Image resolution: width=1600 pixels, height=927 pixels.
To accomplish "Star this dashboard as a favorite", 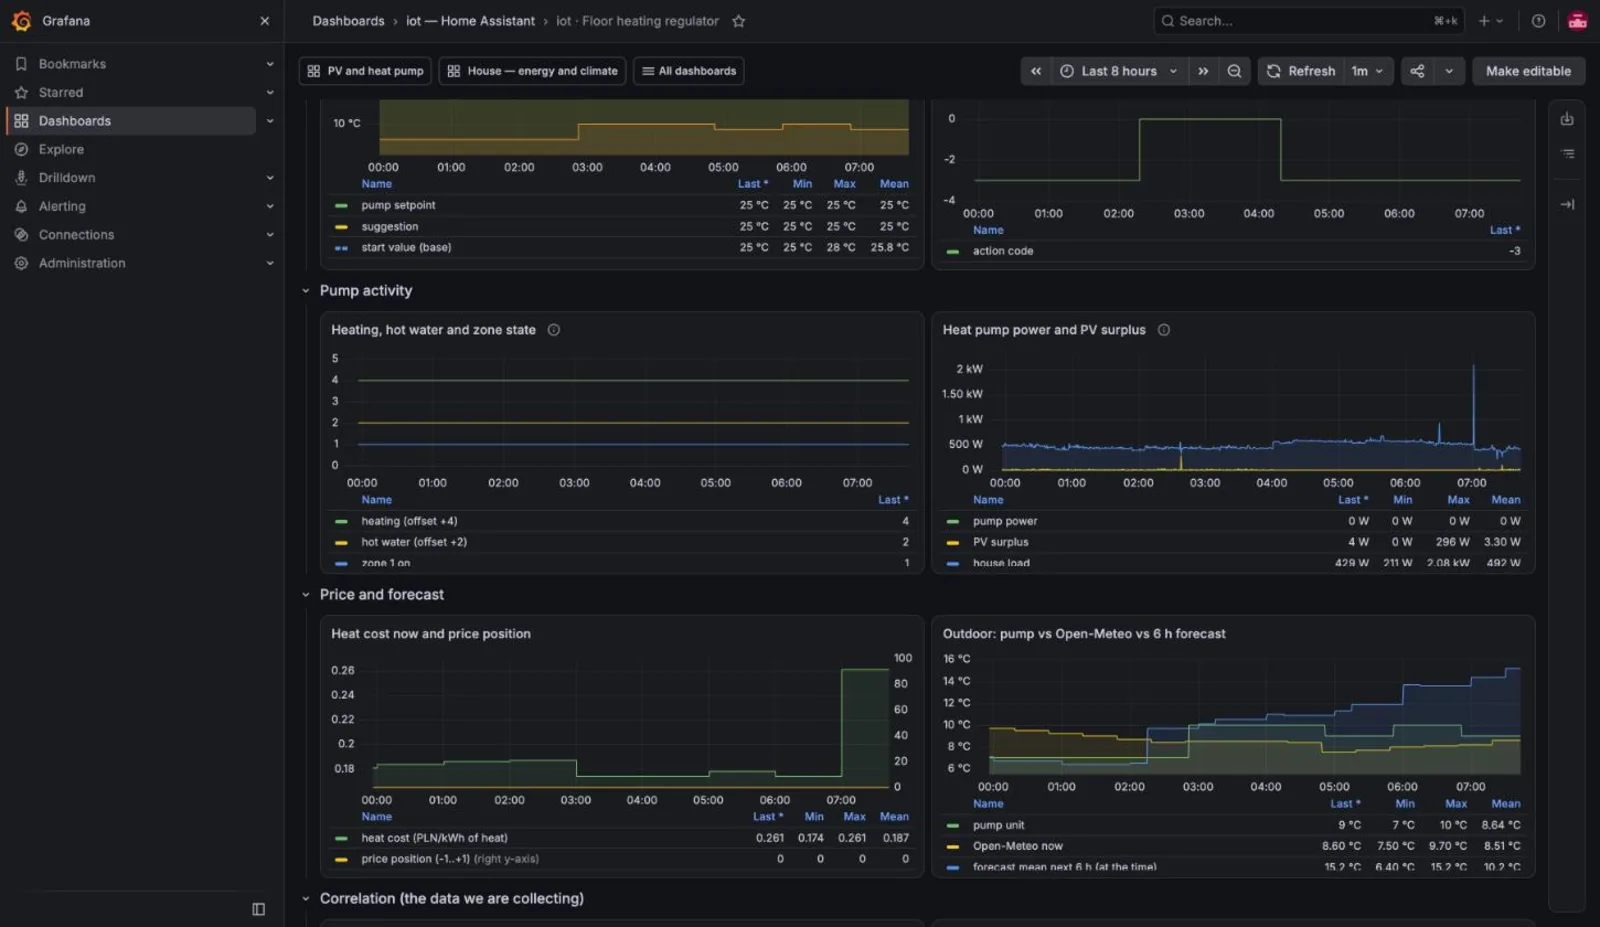I will (738, 21).
